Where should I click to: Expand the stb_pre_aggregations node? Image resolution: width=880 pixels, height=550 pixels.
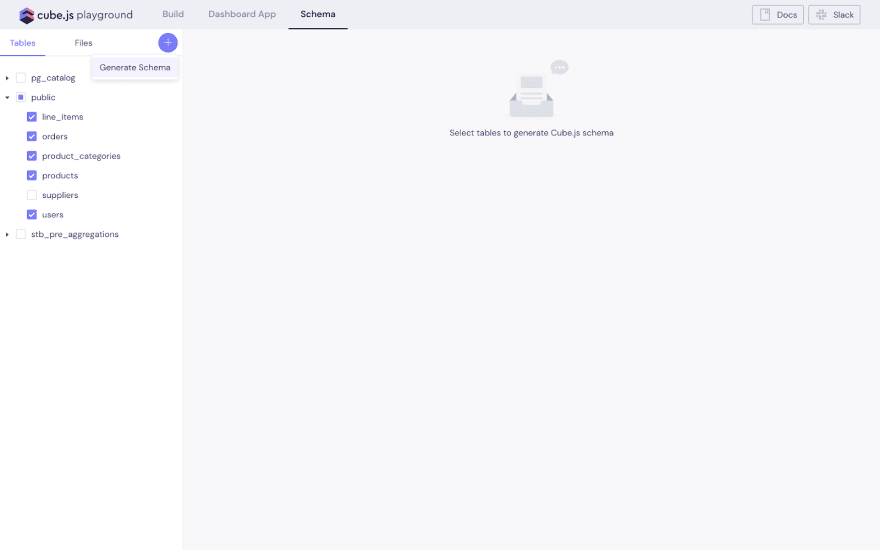click(7, 235)
